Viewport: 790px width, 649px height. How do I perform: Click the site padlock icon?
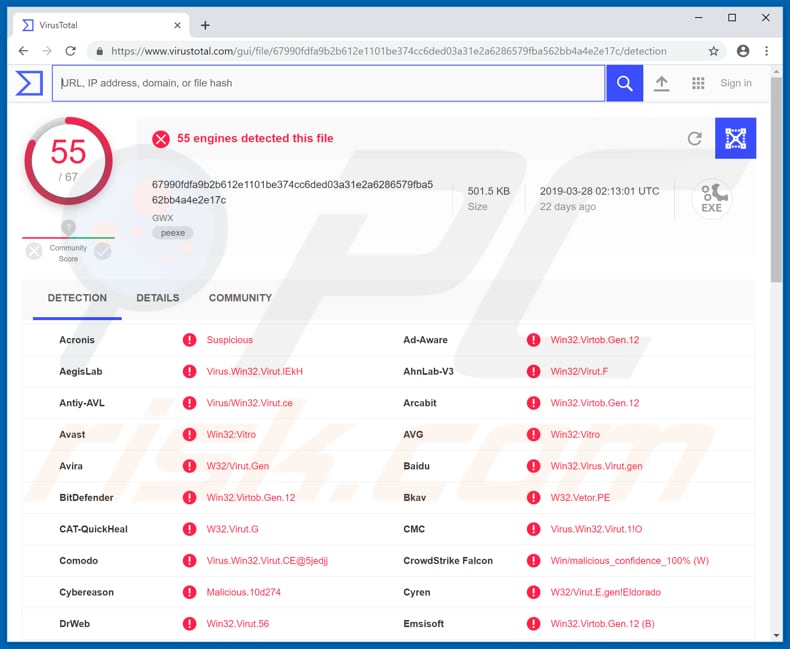click(x=100, y=51)
